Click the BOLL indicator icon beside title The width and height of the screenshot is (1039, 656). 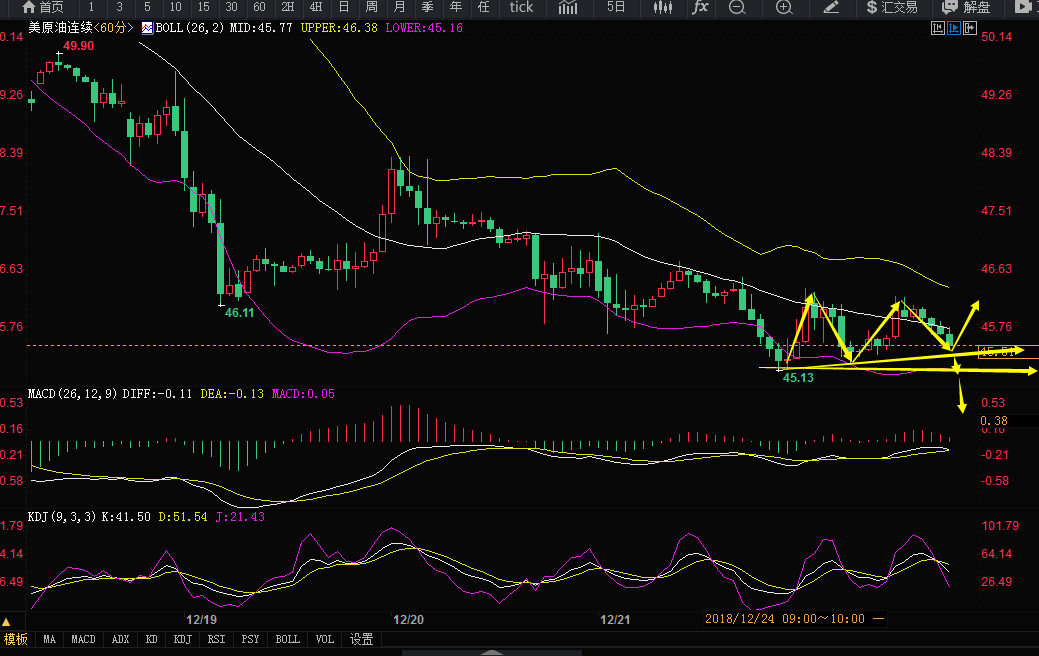(147, 28)
